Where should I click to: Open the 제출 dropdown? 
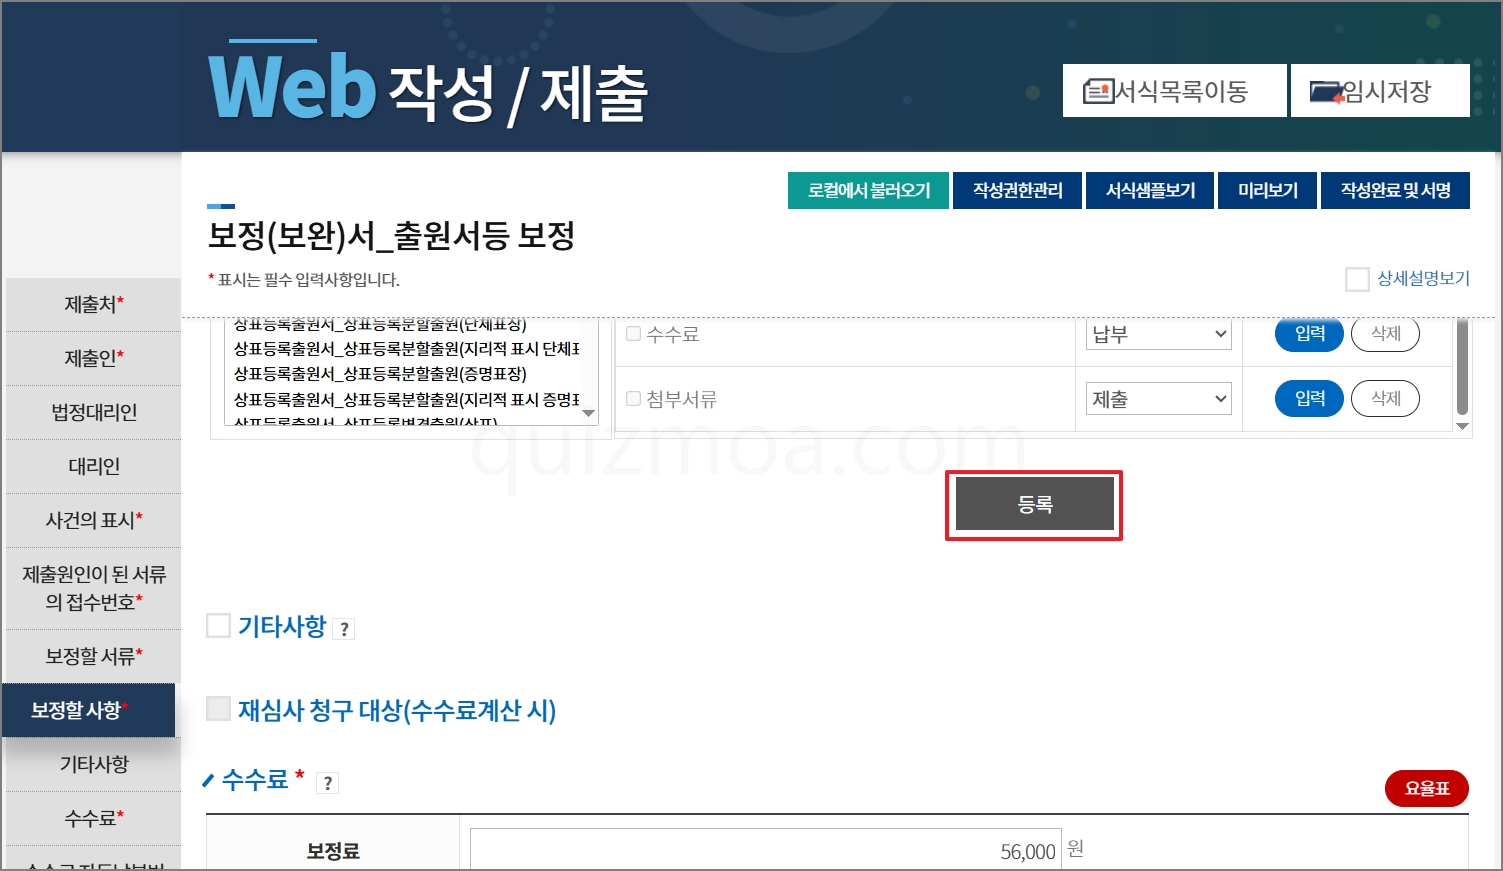1159,399
